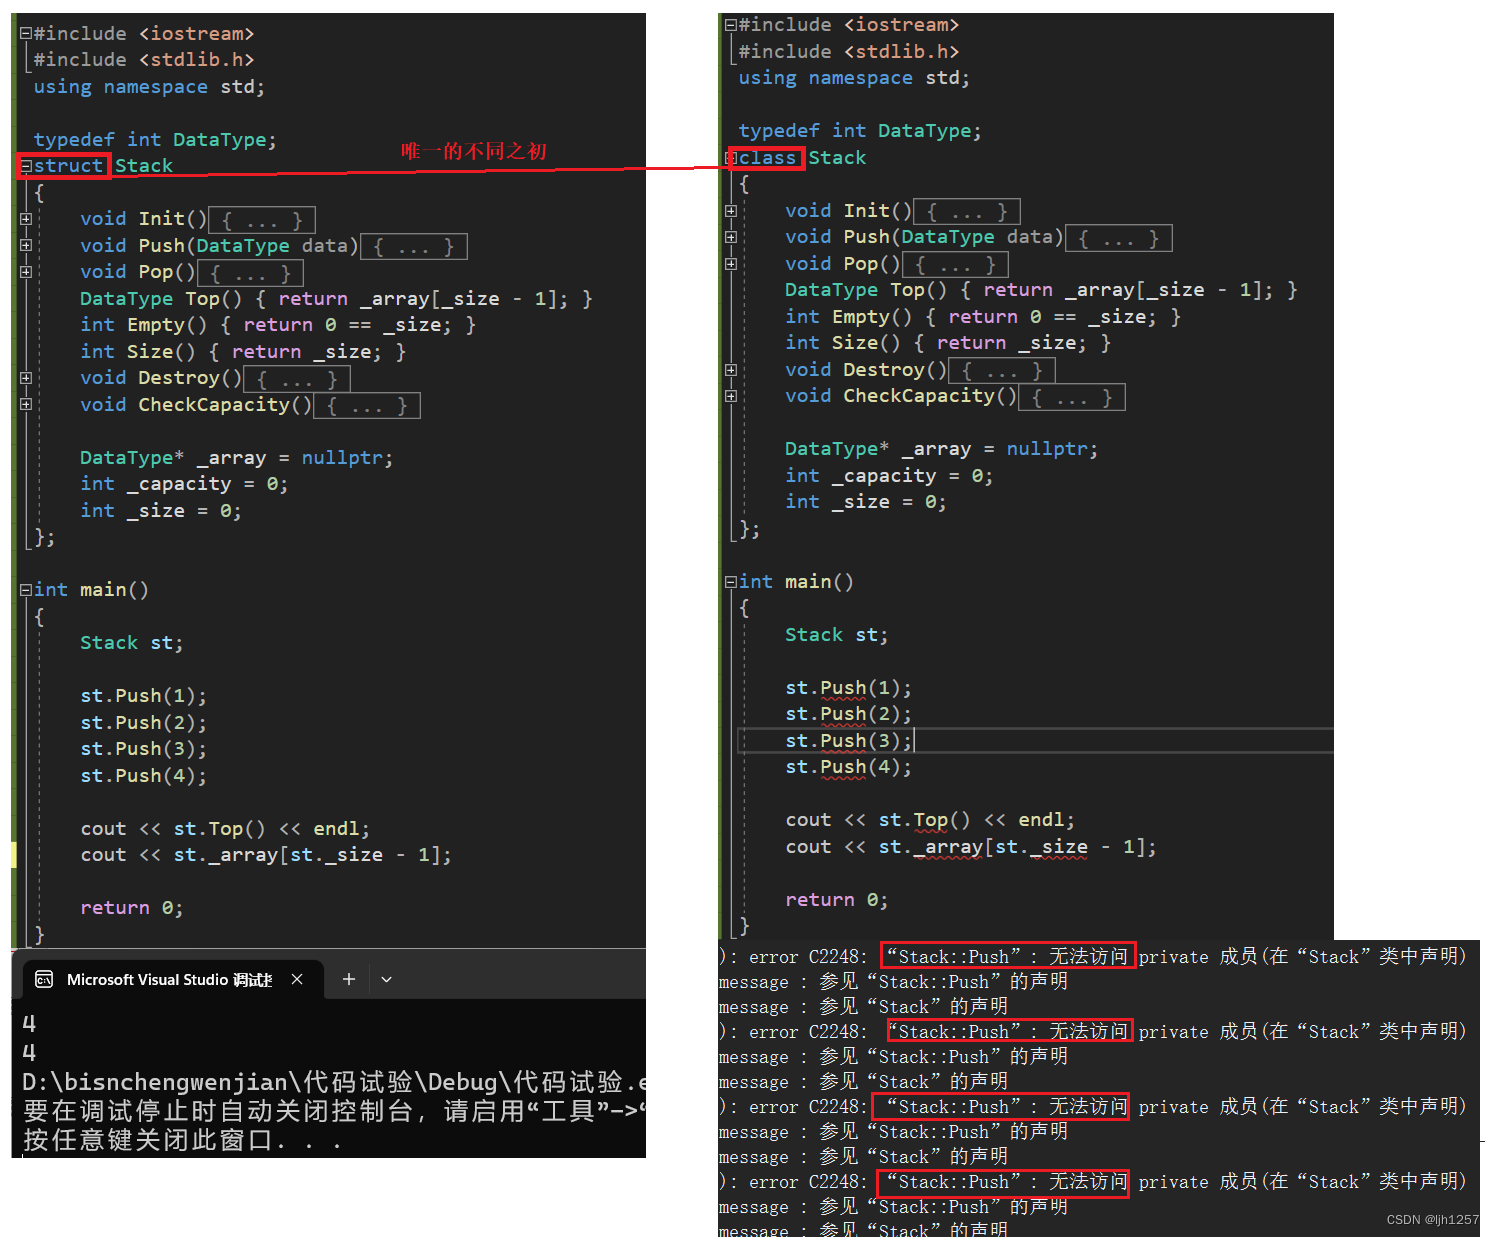
Task: Open Pop() collapsed braces in class version
Action: point(955,264)
